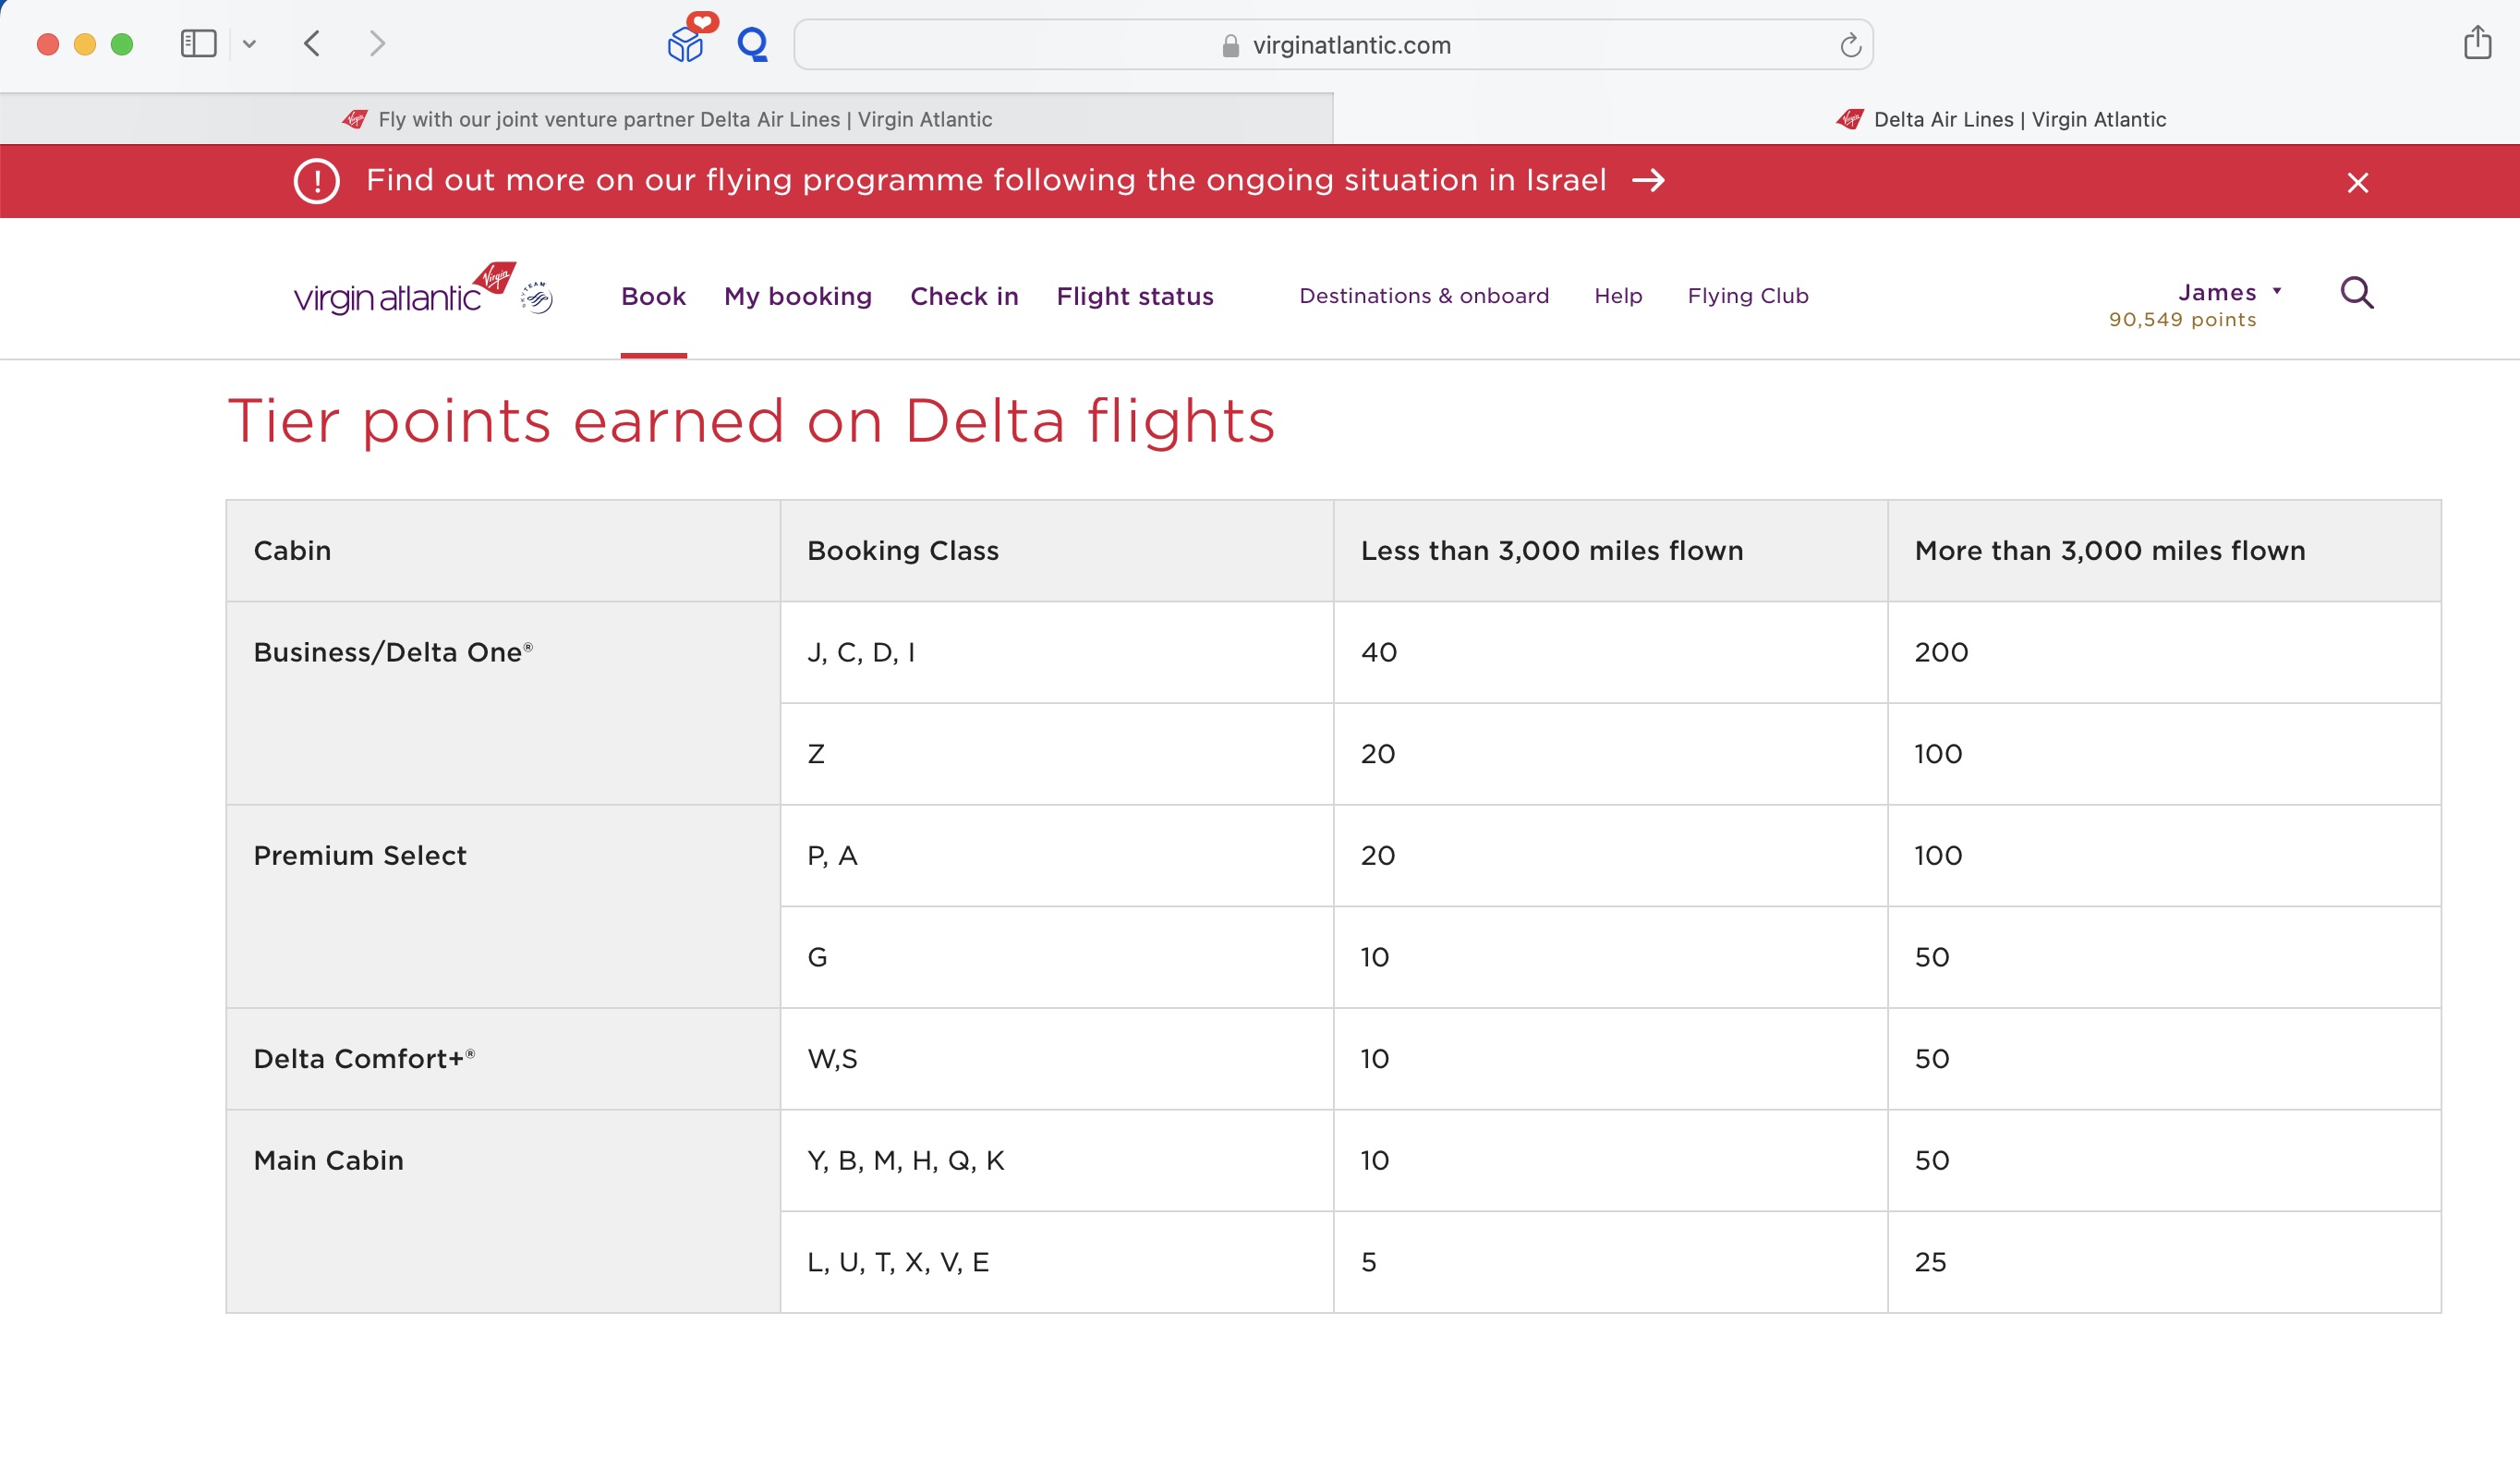Viewport: 2520px width, 1458px height.
Task: Open the Share icon in Safari
Action: pyautogui.click(x=2477, y=42)
